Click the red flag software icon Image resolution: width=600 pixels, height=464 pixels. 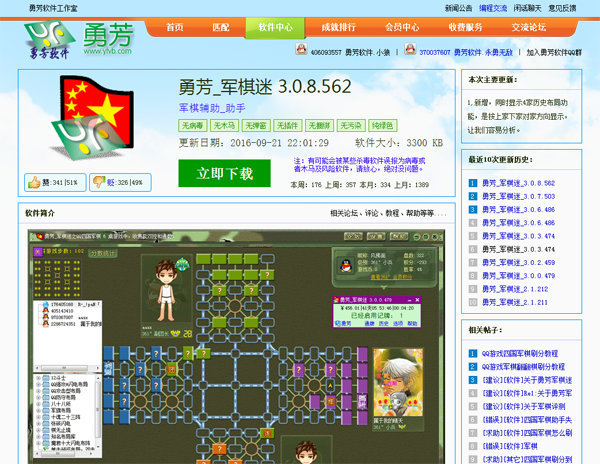coord(93,117)
